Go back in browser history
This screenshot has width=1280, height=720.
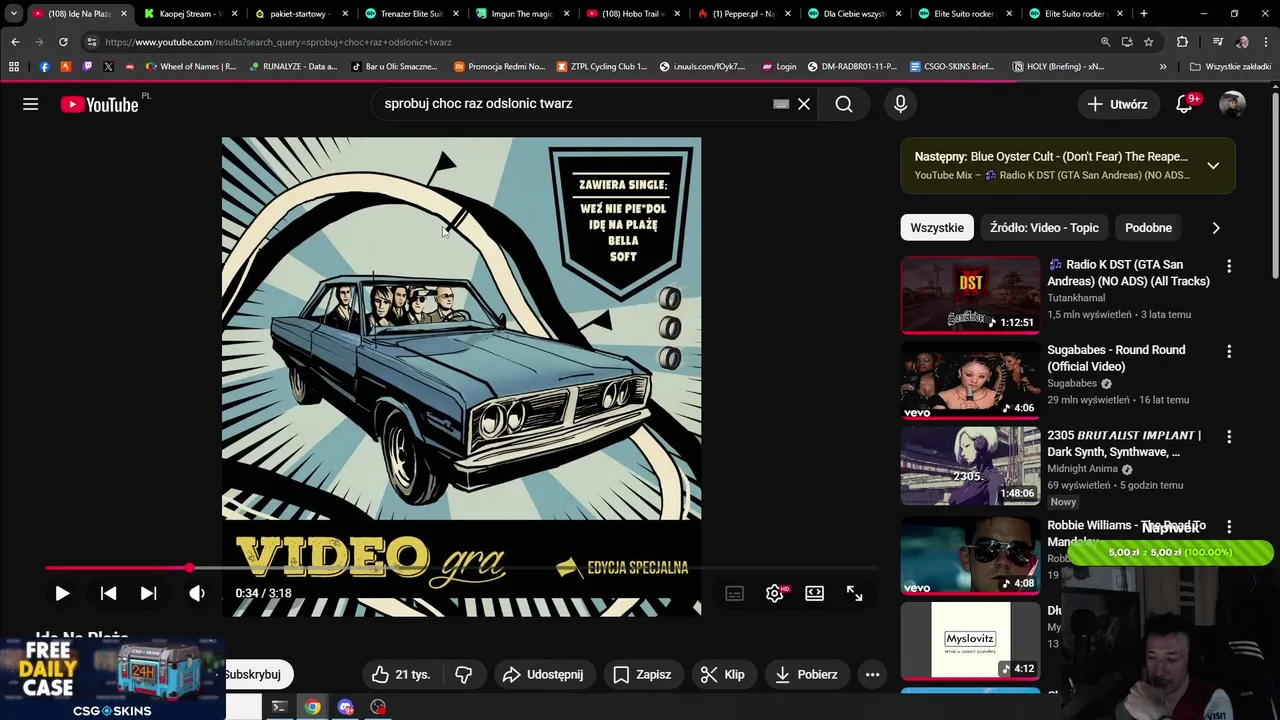15,42
